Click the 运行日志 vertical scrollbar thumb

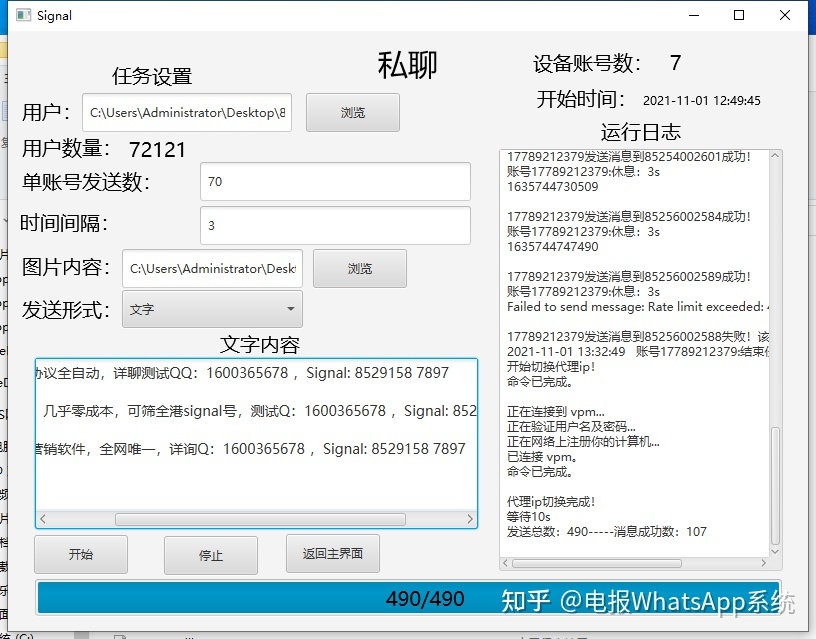(775, 486)
